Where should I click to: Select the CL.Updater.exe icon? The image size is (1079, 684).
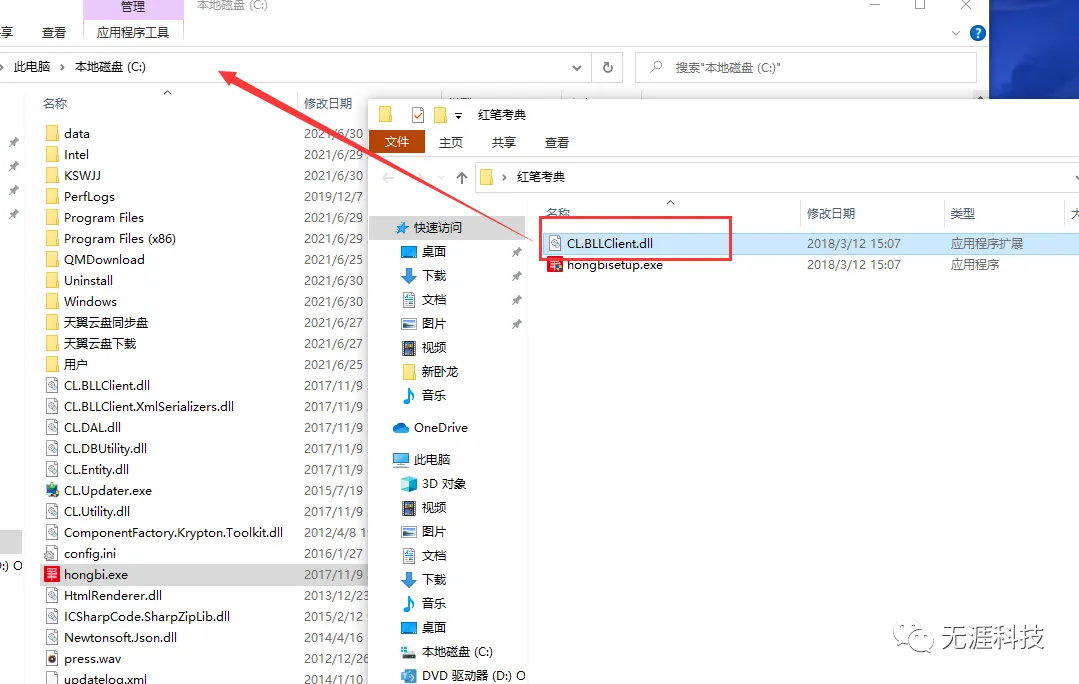pyautogui.click(x=52, y=490)
